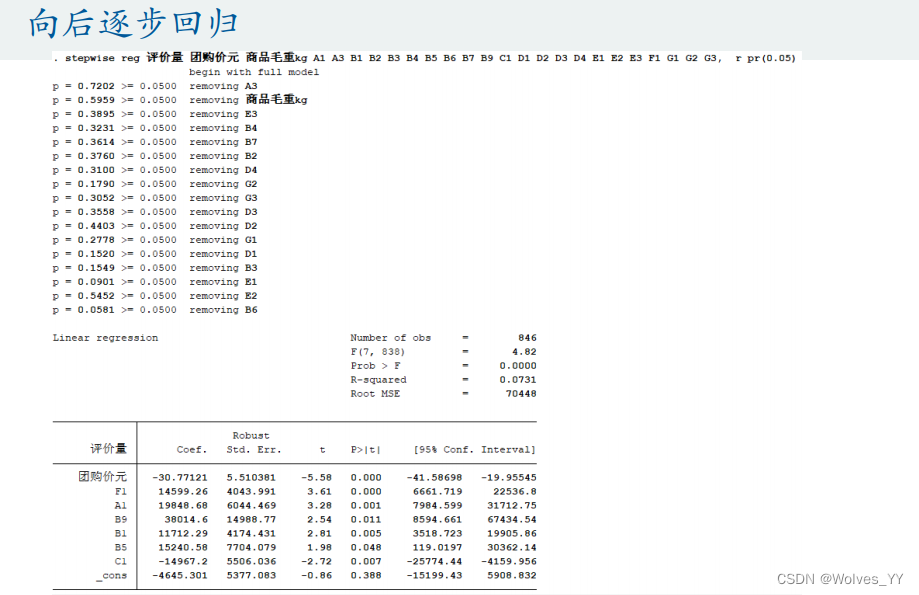The width and height of the screenshot is (919, 595).
Task: Click the p value 0.7202
Action: [x=96, y=86]
